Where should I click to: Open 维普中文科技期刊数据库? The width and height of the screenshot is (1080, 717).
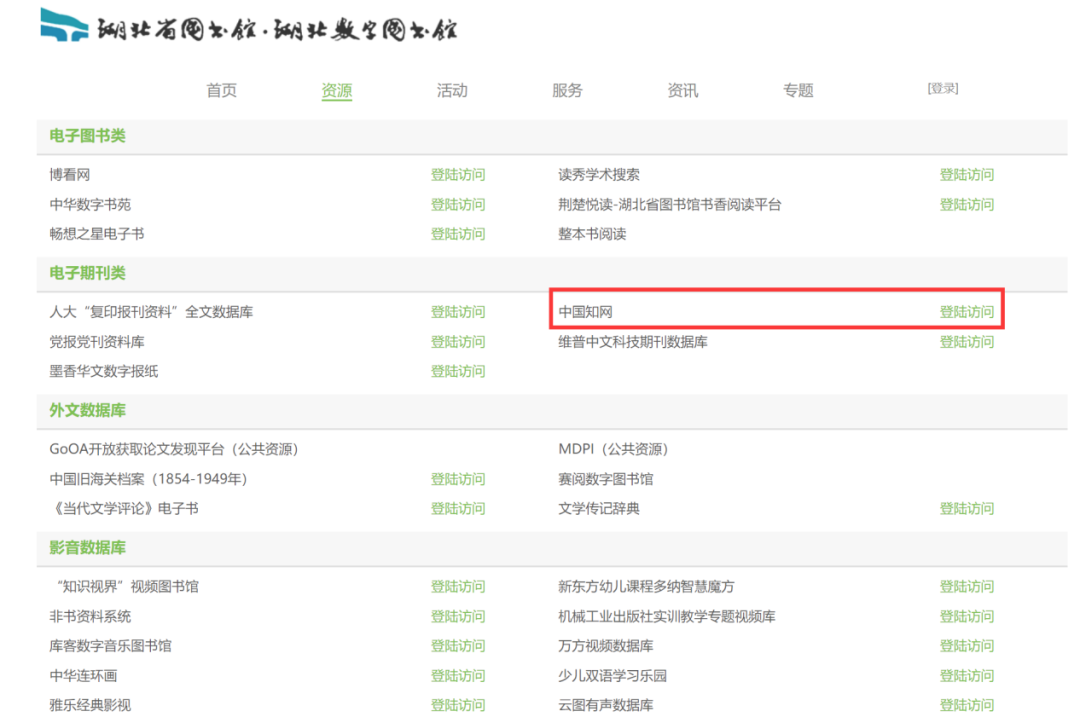[633, 342]
